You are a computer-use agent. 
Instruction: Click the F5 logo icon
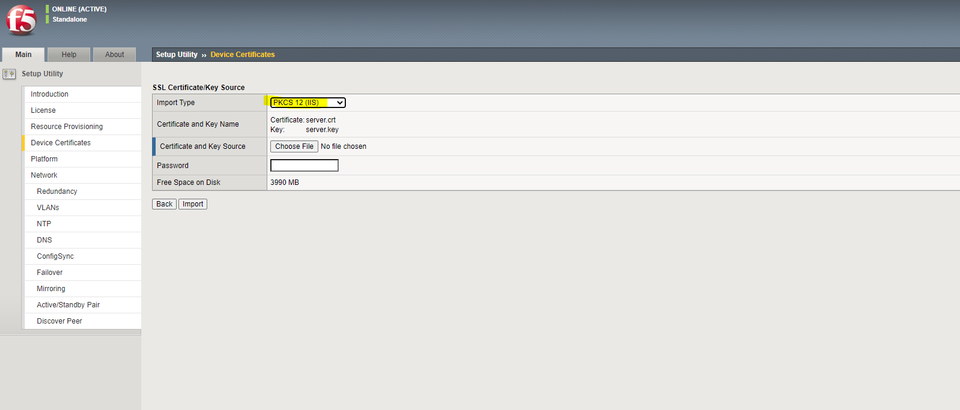(18, 20)
